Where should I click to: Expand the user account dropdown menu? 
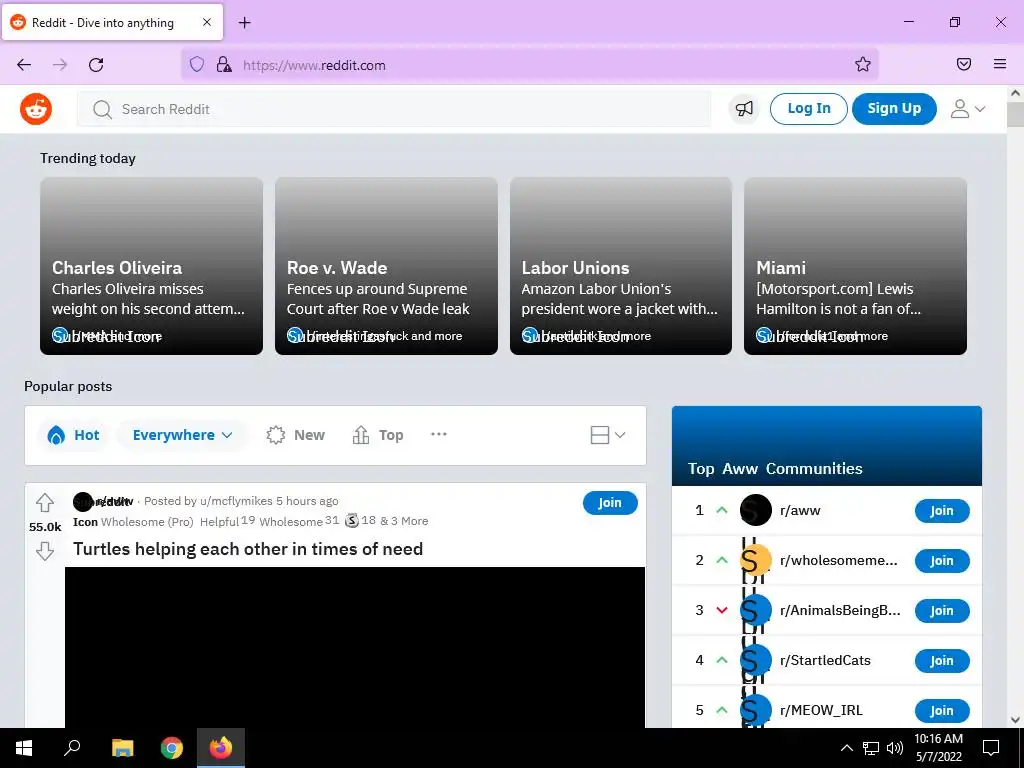[968, 109]
